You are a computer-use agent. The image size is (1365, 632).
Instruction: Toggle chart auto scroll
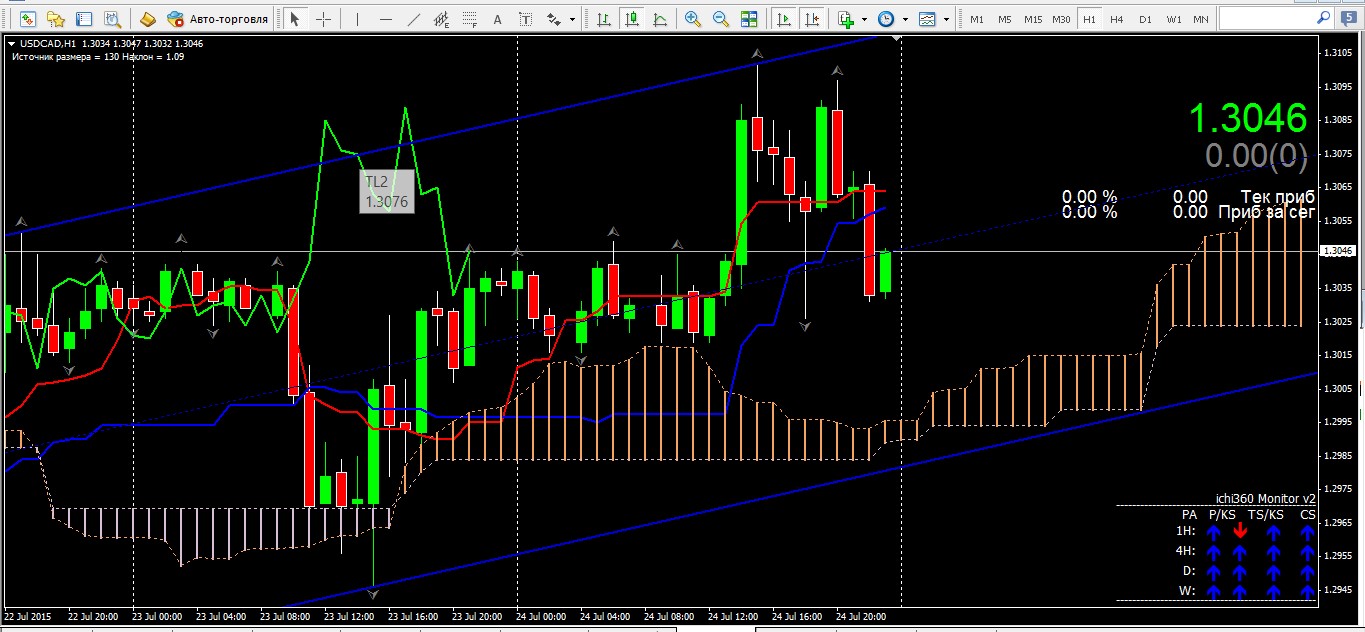pyautogui.click(x=785, y=19)
